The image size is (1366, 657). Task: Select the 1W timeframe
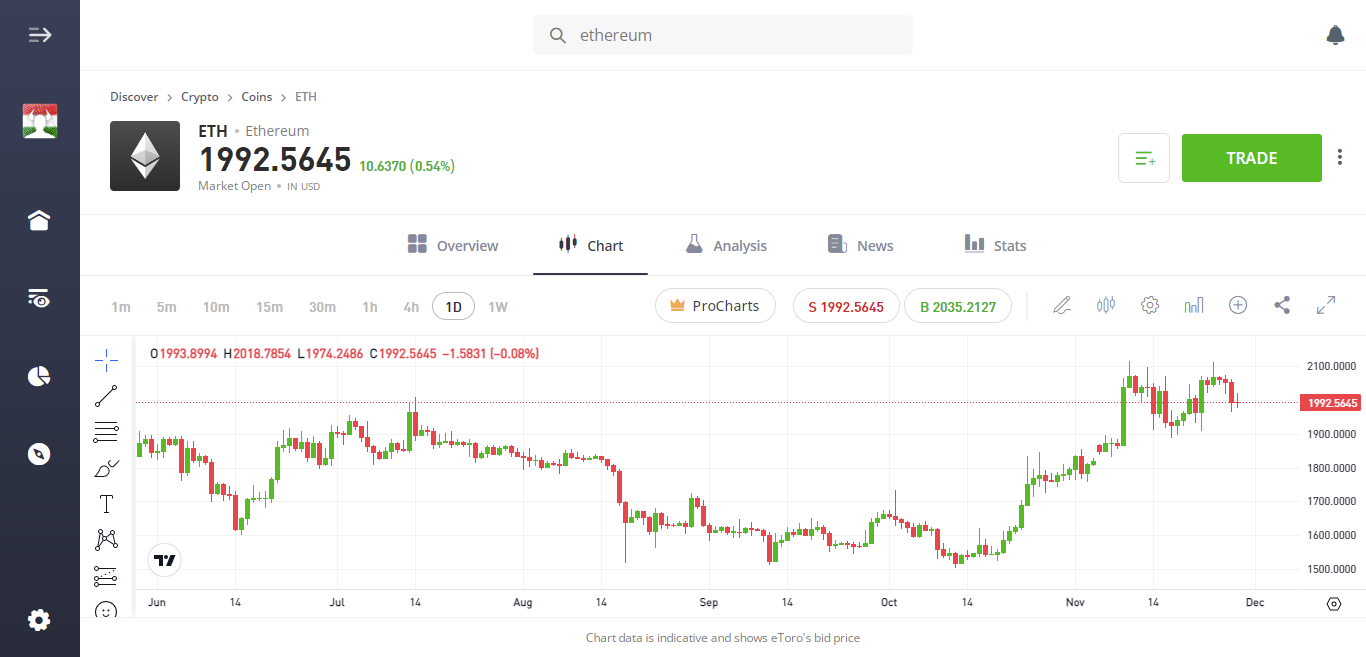point(497,306)
